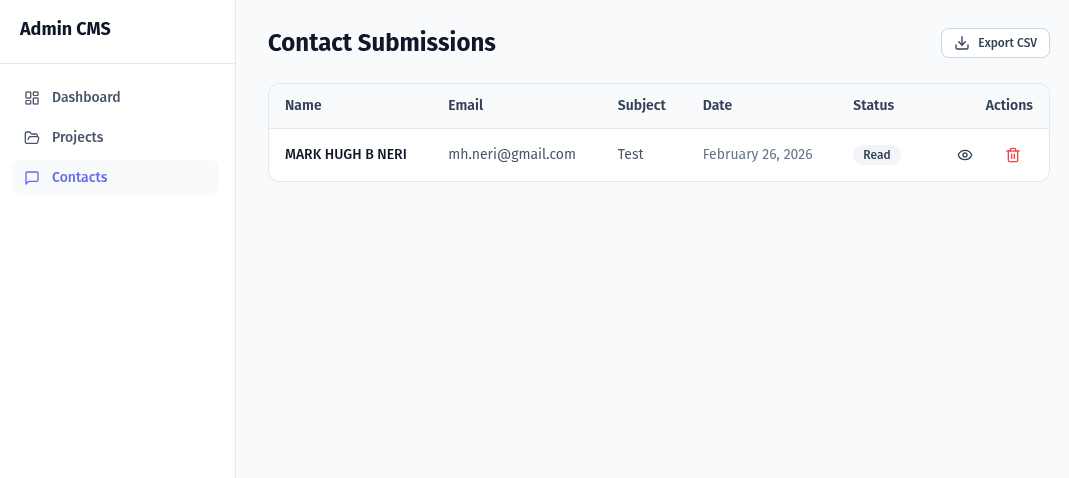Click the Projects folder icon

click(x=32, y=138)
